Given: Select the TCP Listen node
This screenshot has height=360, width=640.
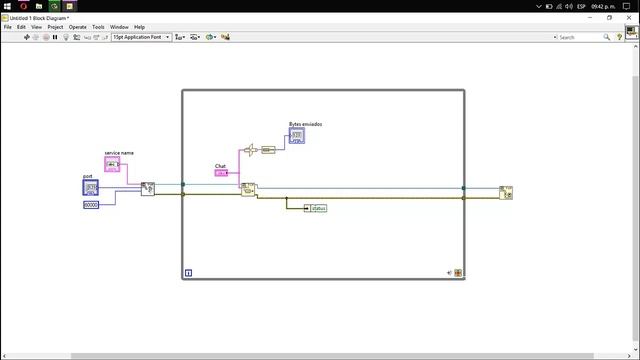Looking at the screenshot, I should coord(148,189).
